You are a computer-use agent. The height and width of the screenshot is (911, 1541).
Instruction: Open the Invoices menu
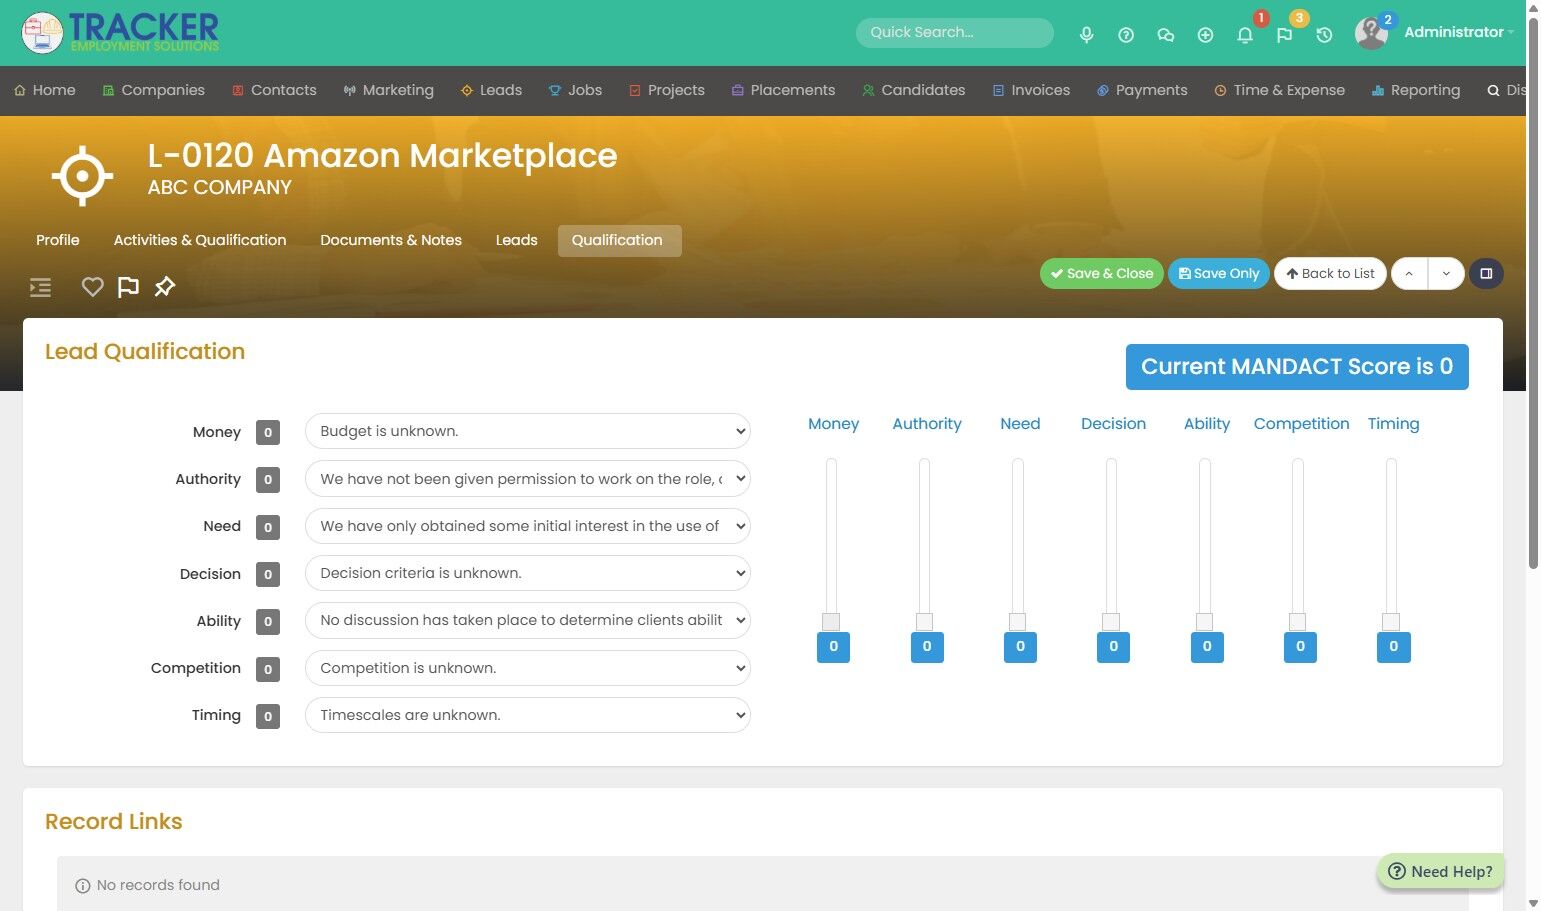coord(1031,90)
